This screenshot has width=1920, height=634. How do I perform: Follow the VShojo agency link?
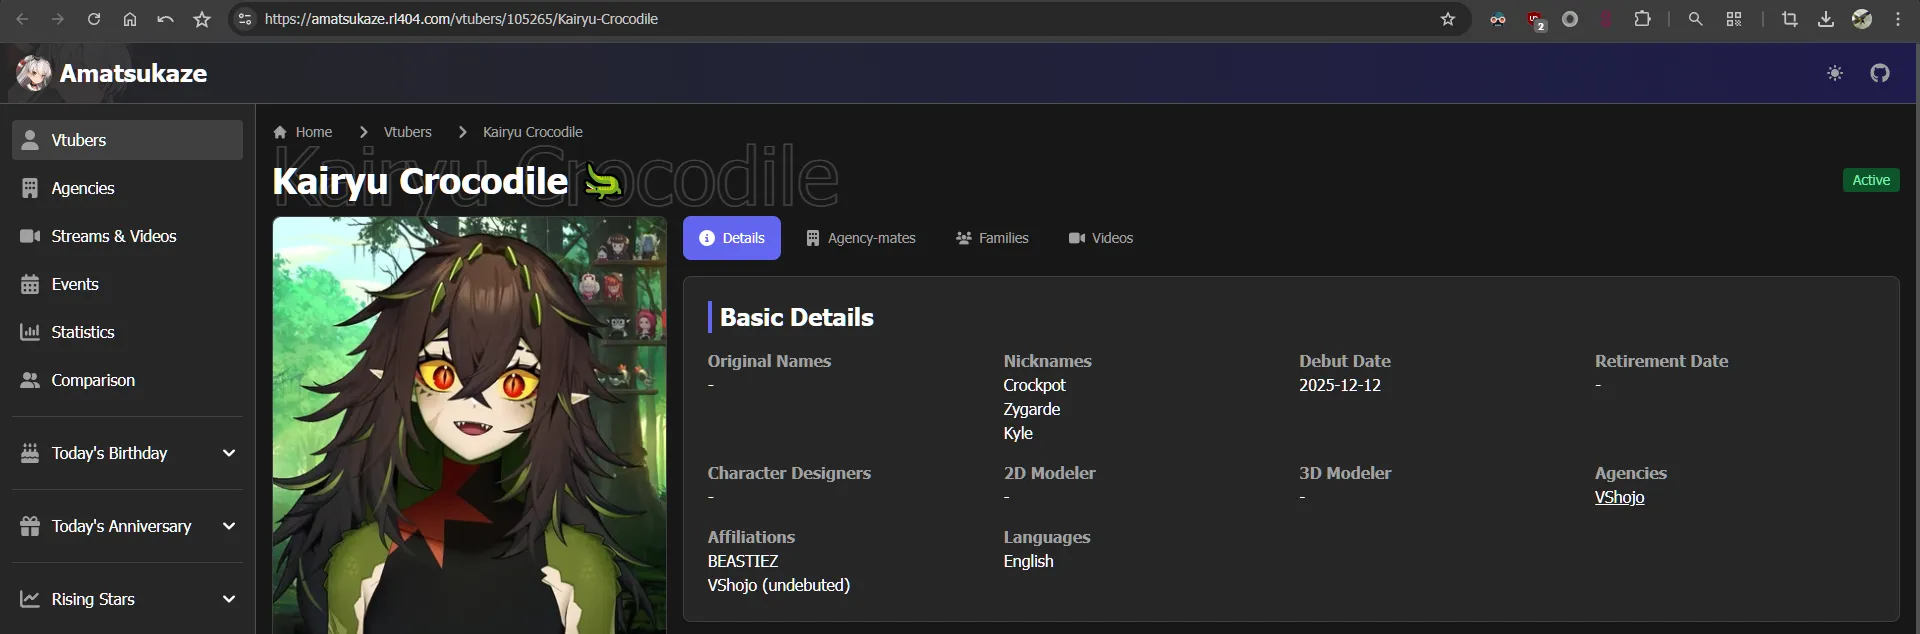pos(1619,497)
